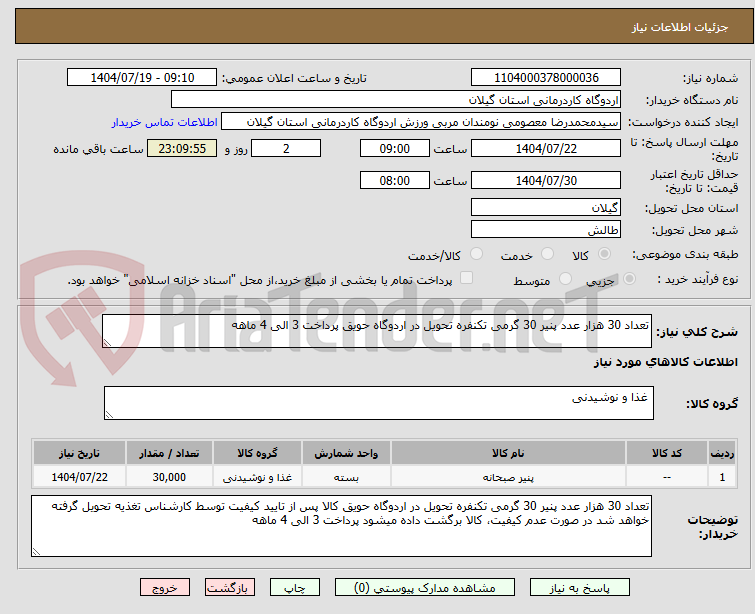This screenshot has height=614, width=755.
Task: Select the متوسط purchase type radio
Action: pos(568,280)
